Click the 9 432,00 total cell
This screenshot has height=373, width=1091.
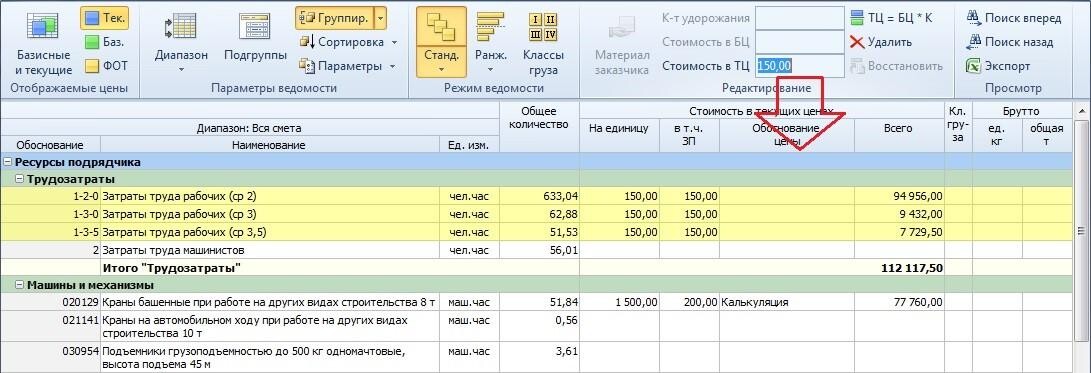point(899,214)
